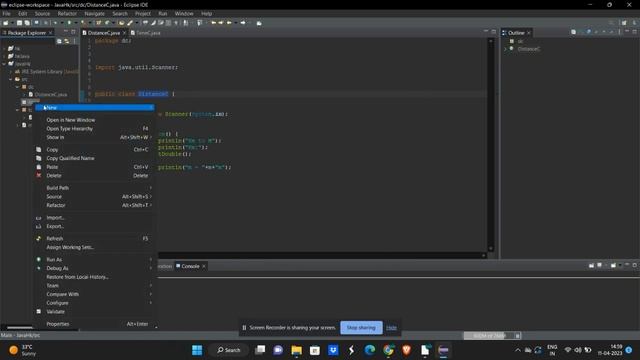The height and width of the screenshot is (360, 640).
Task: Switch to the TimeC.java editor tab
Action: click(145, 33)
